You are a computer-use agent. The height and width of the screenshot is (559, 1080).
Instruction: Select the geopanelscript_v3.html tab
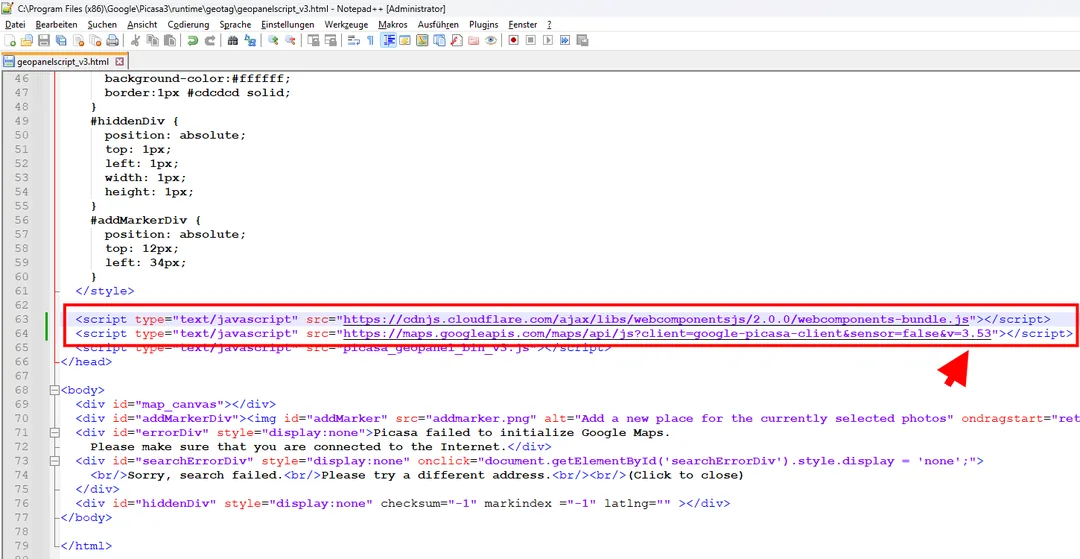[x=63, y=61]
